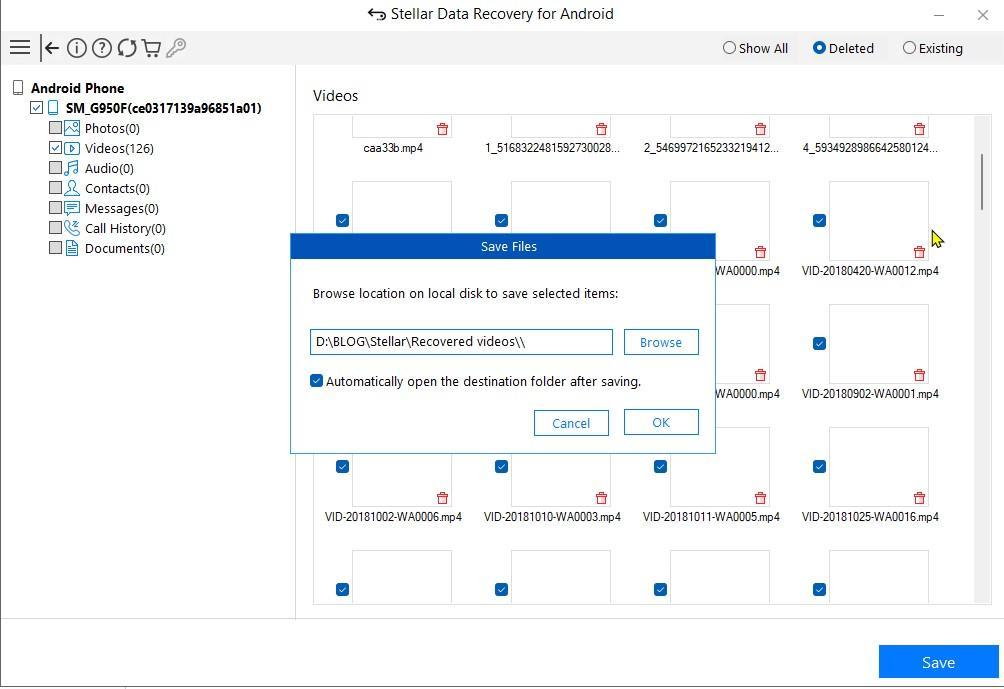
Task: Click the destination path input field
Action: coord(461,342)
